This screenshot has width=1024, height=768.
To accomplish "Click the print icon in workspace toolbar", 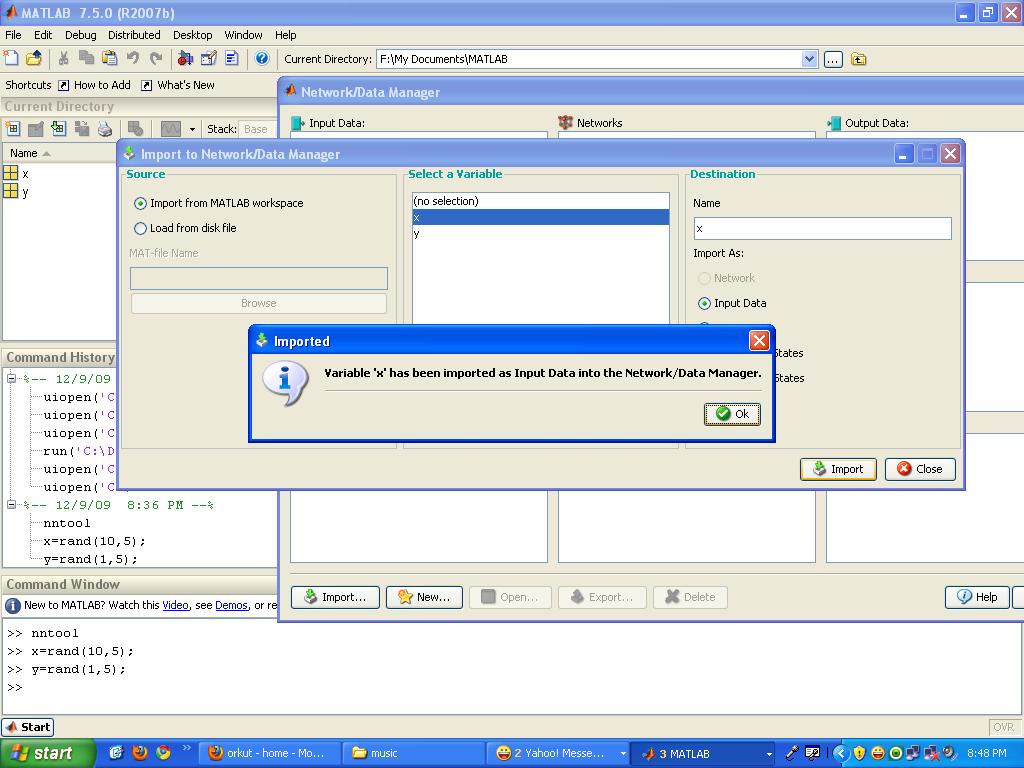I will [x=104, y=129].
